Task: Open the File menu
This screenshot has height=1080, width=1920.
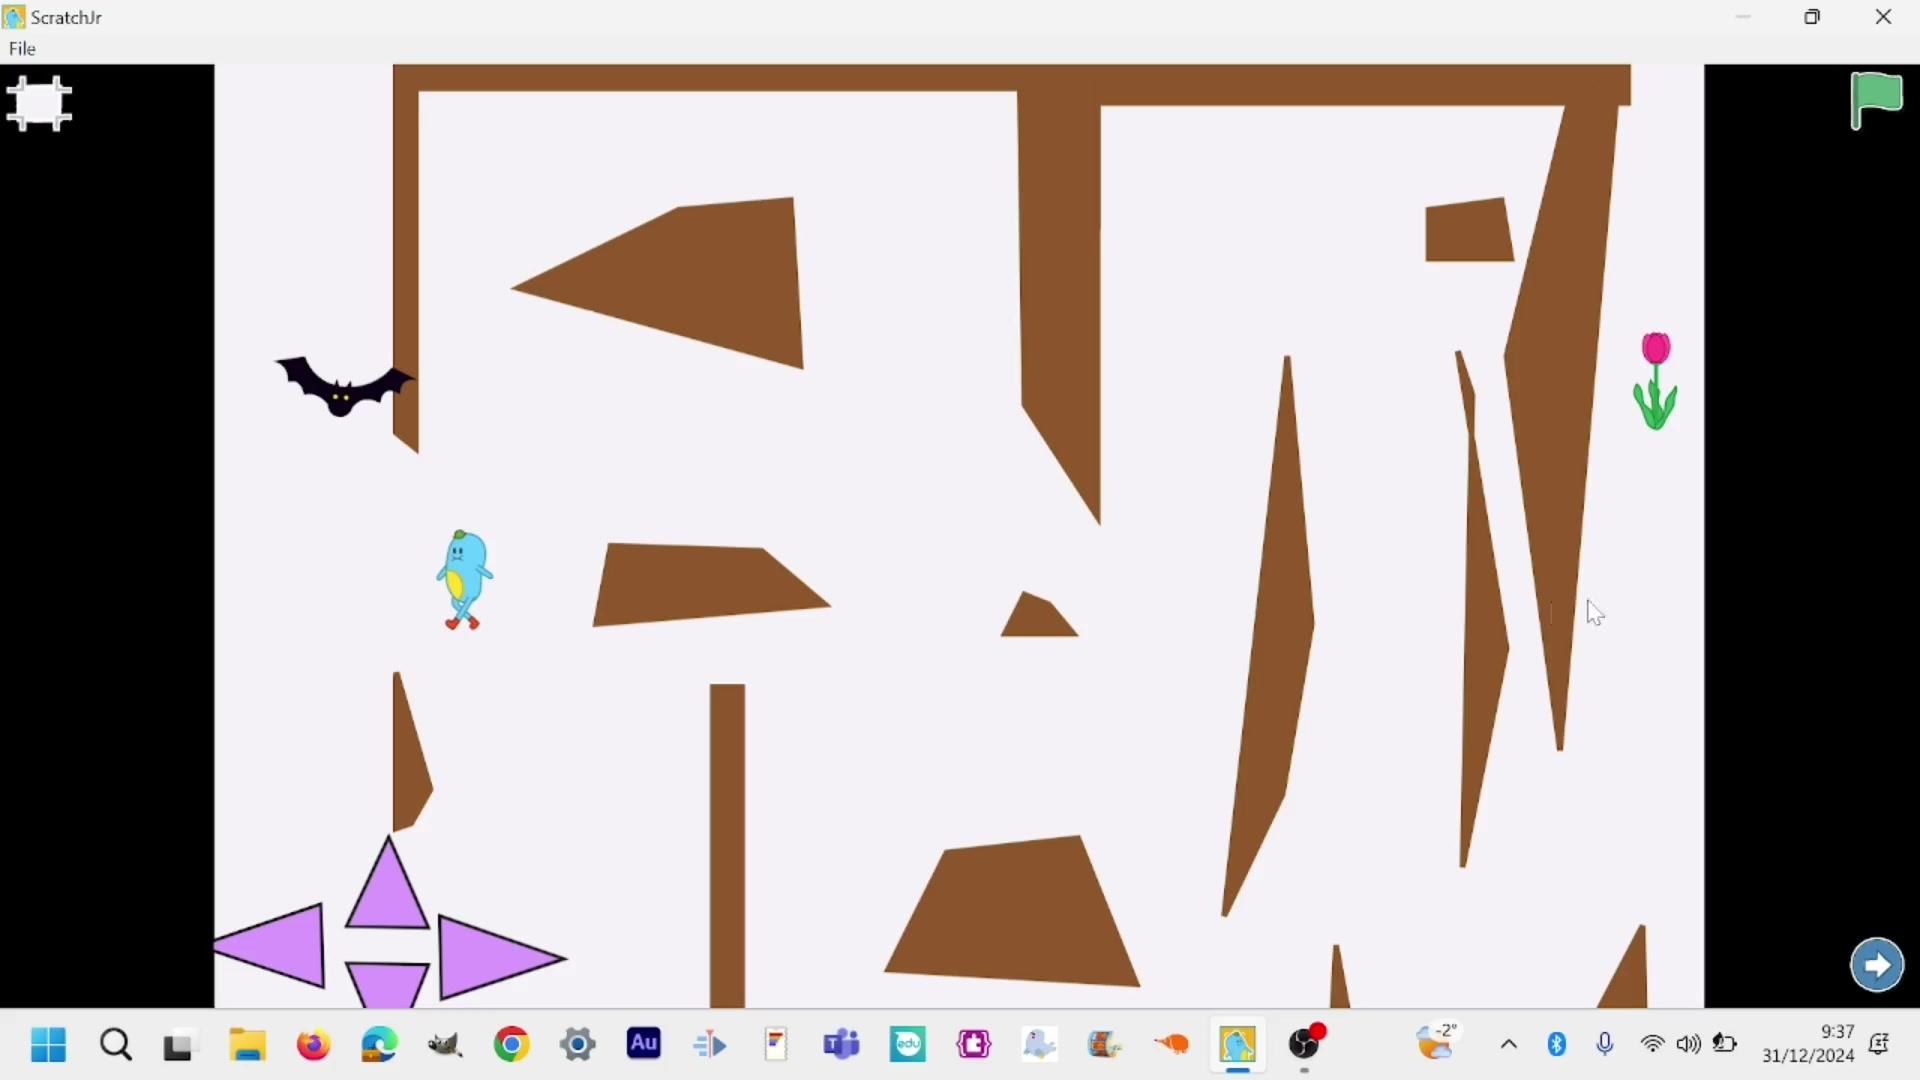Action: [x=22, y=49]
